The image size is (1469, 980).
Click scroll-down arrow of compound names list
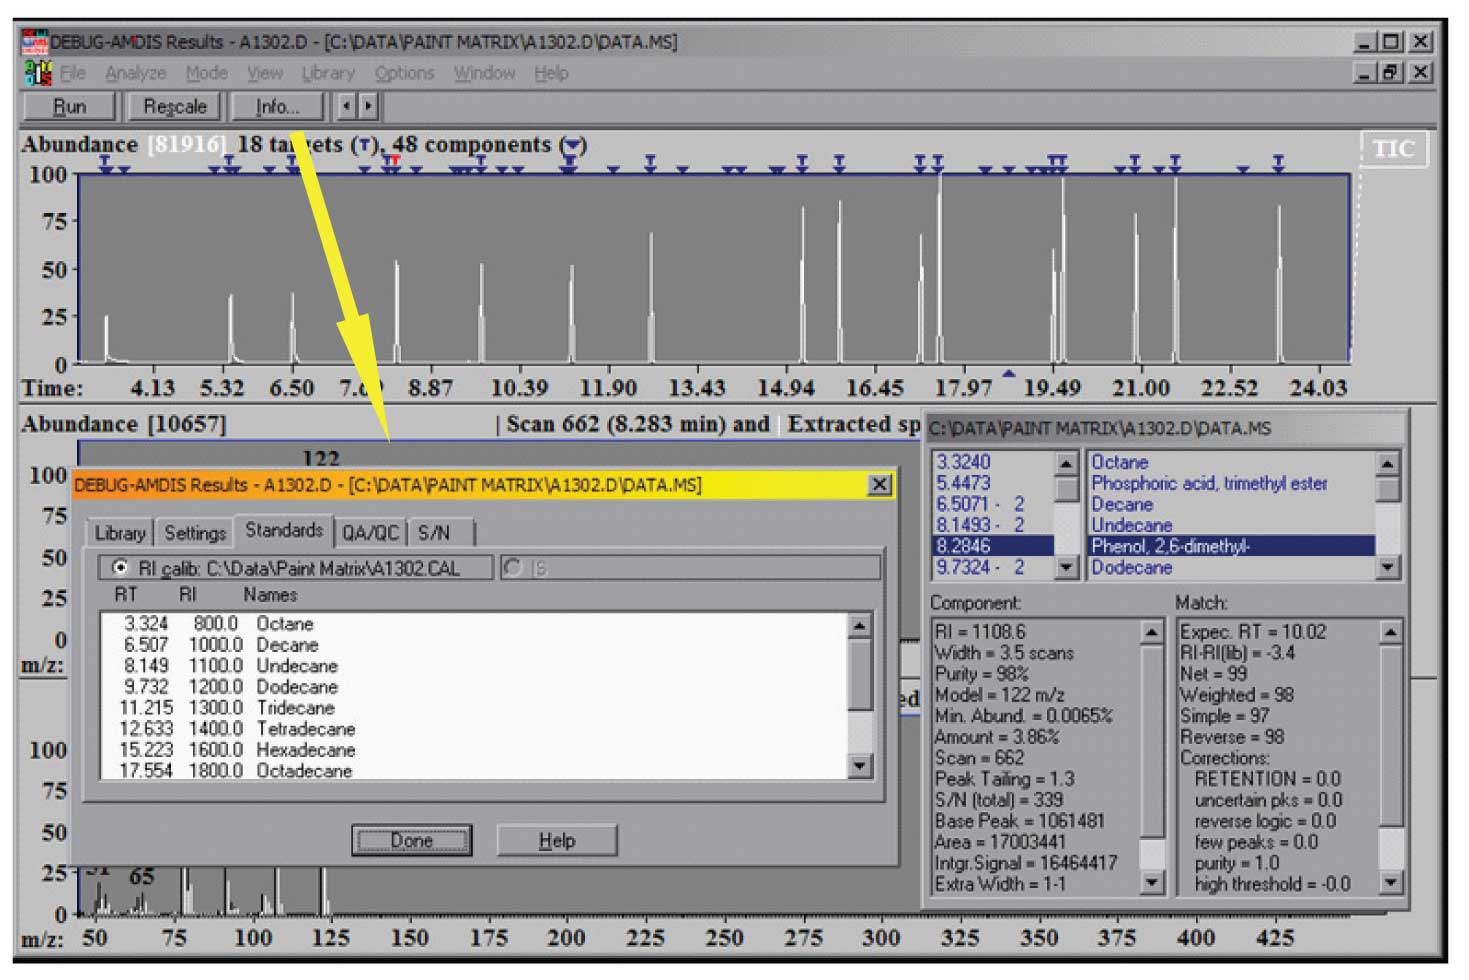1387,568
